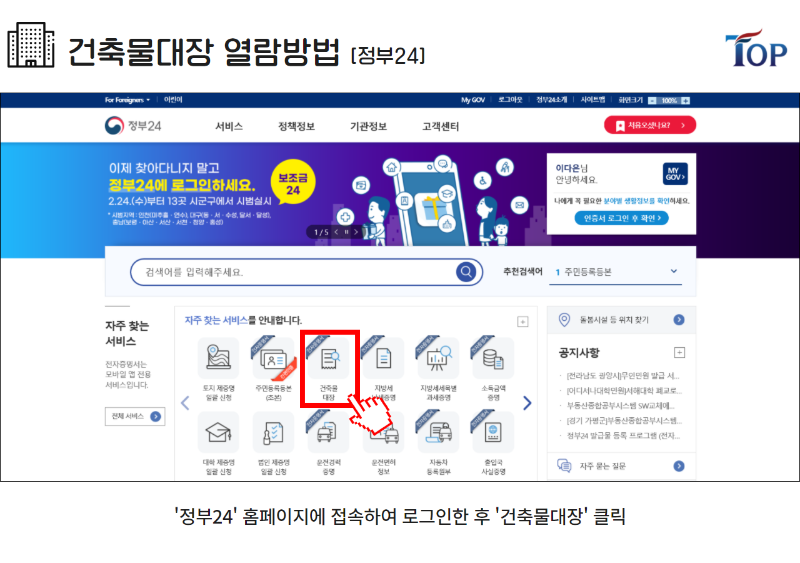
Task: Show the next banner slide
Action: coord(356,232)
